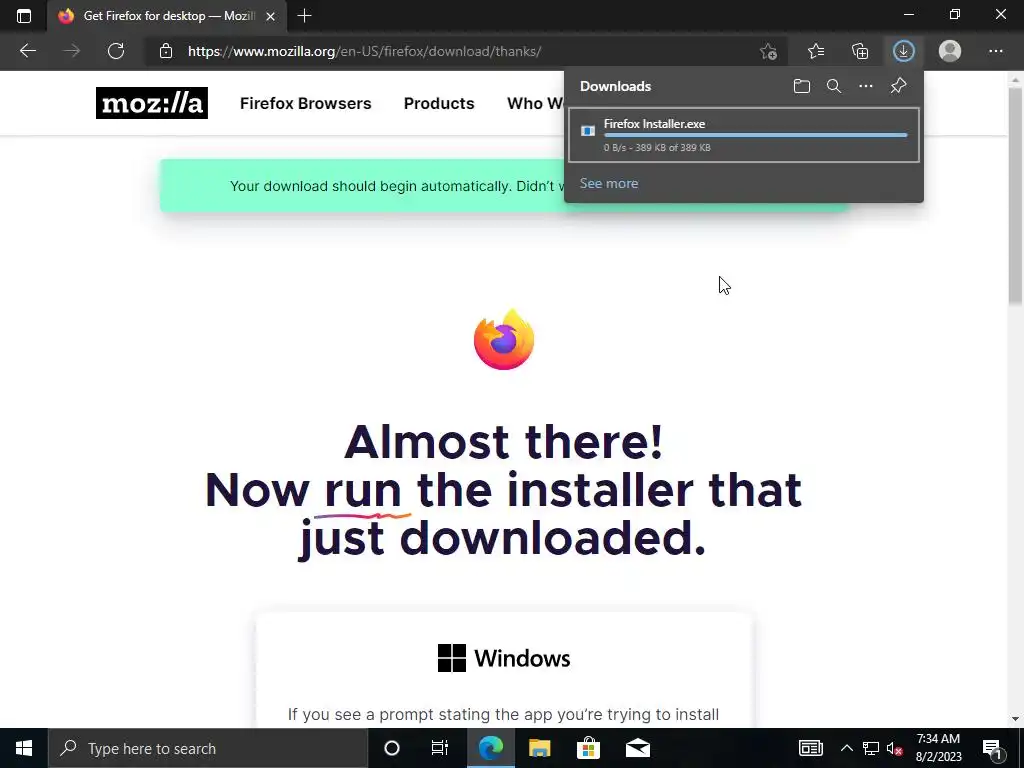This screenshot has width=1024, height=768.
Task: Open the Action Center notifications
Action: click(x=991, y=748)
